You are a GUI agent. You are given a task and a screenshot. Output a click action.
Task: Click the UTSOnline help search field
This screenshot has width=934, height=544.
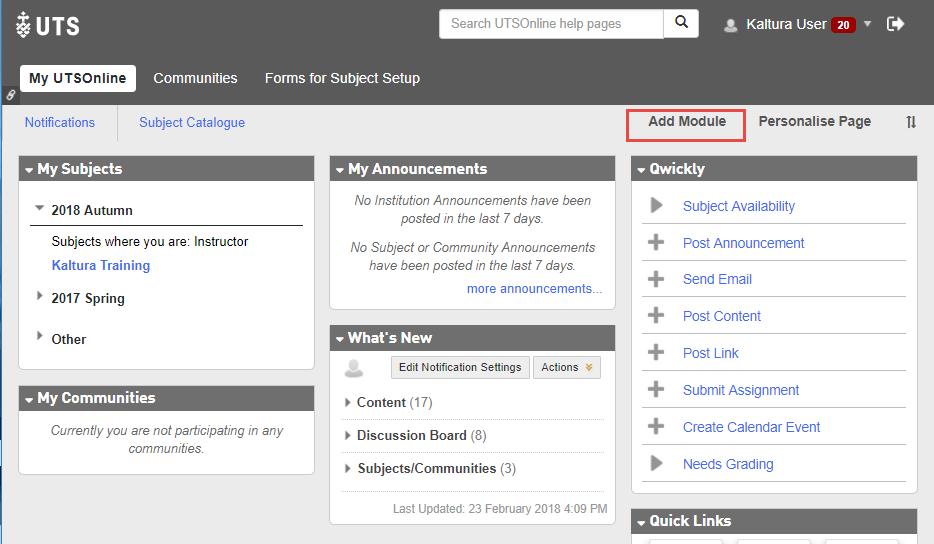pyautogui.click(x=551, y=24)
